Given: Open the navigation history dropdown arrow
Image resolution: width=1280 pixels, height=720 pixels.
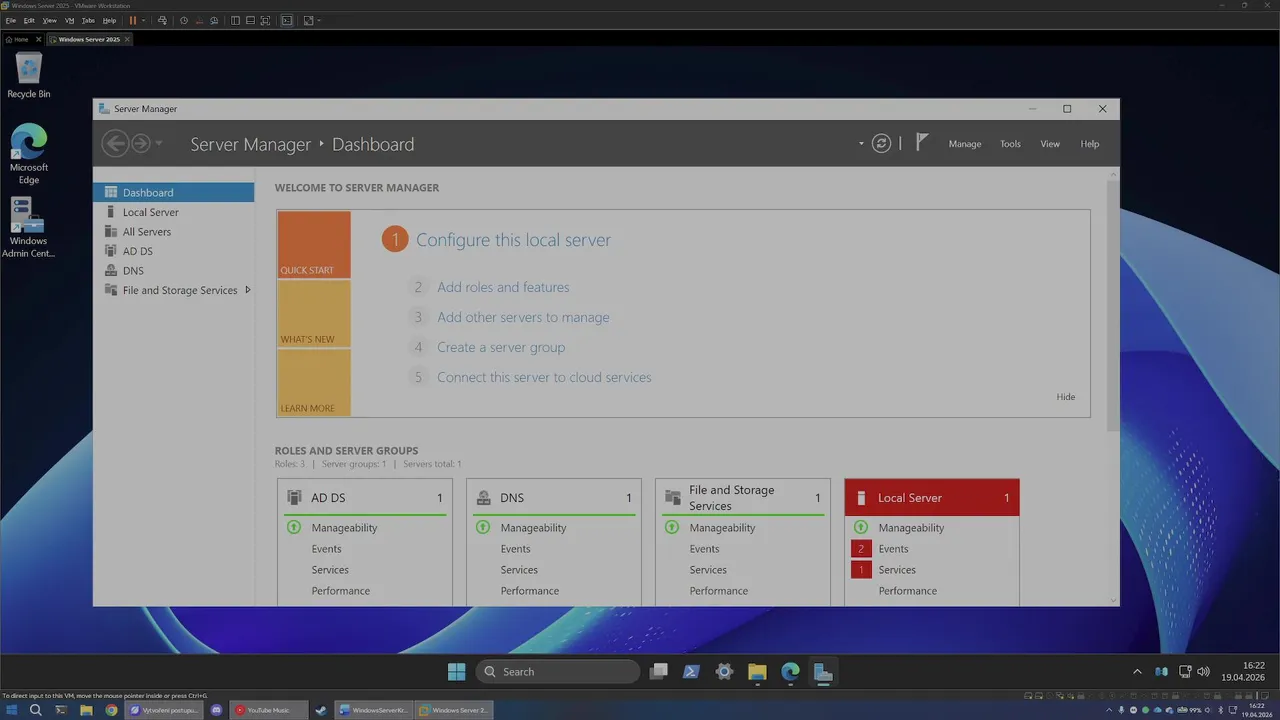Looking at the screenshot, I should coord(159,144).
